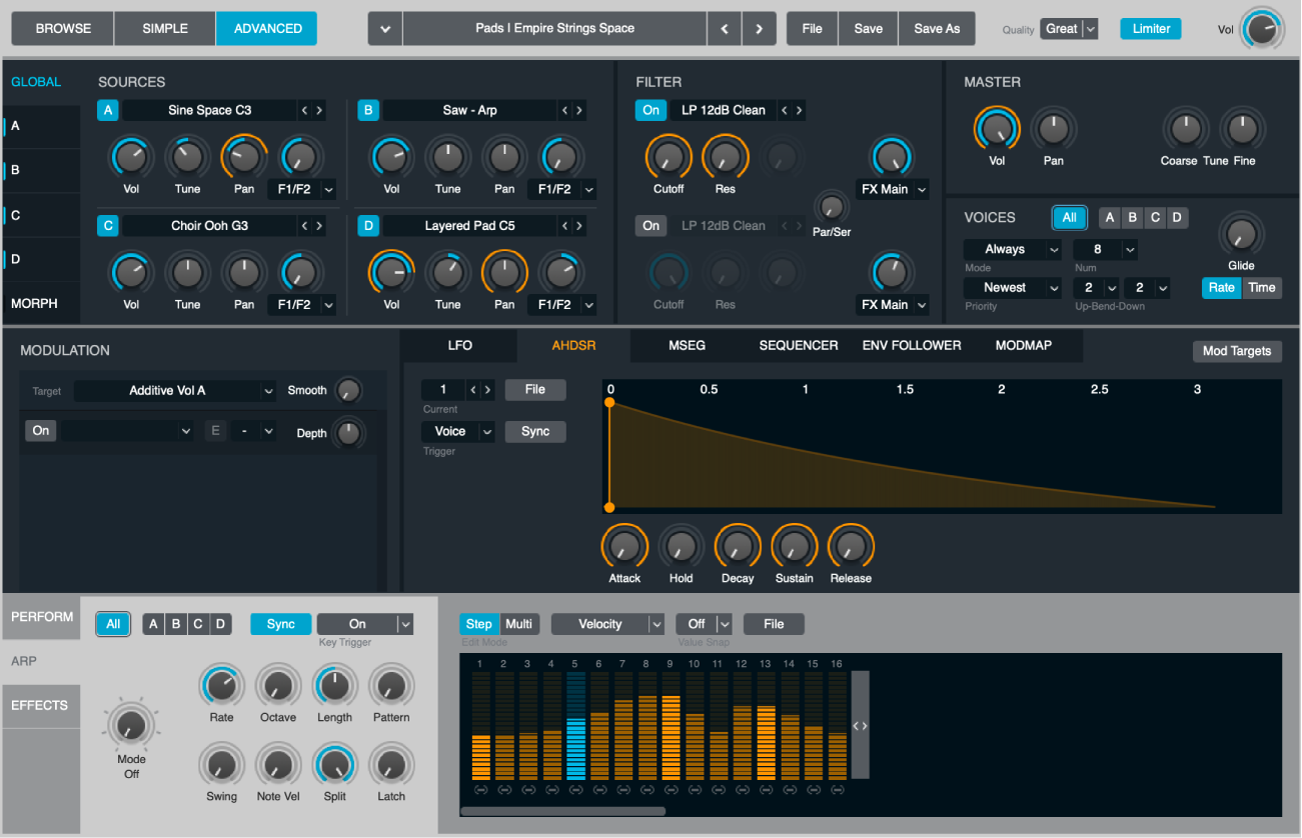This screenshot has height=838, width=1302.
Task: Click the horizontal scrollbar under the sequencer
Action: [x=562, y=811]
